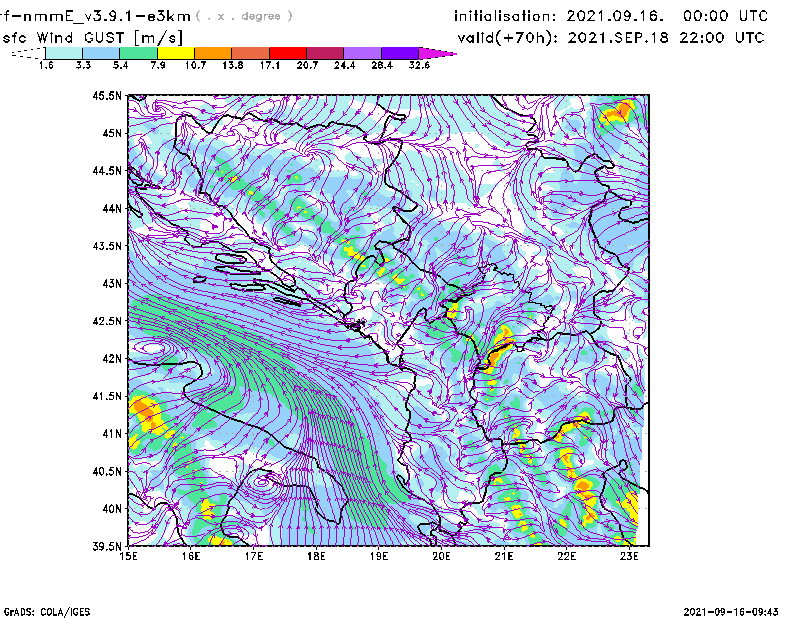
Task: Click the 23E longitude label
Action: point(629,556)
